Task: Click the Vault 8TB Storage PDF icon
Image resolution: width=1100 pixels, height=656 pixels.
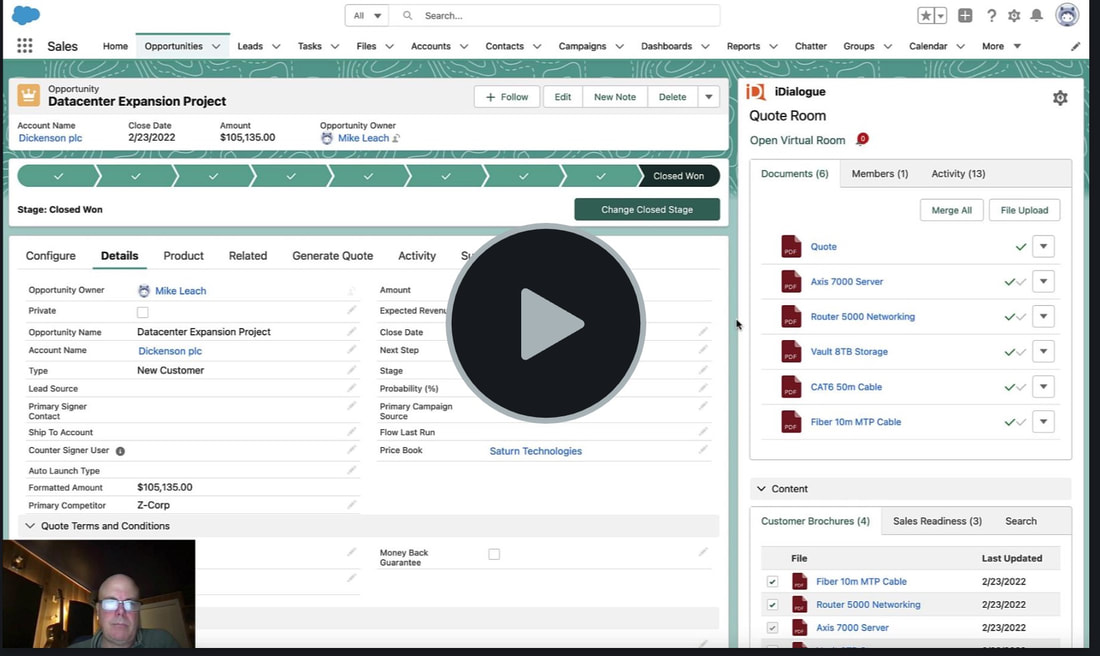Action: click(x=791, y=352)
